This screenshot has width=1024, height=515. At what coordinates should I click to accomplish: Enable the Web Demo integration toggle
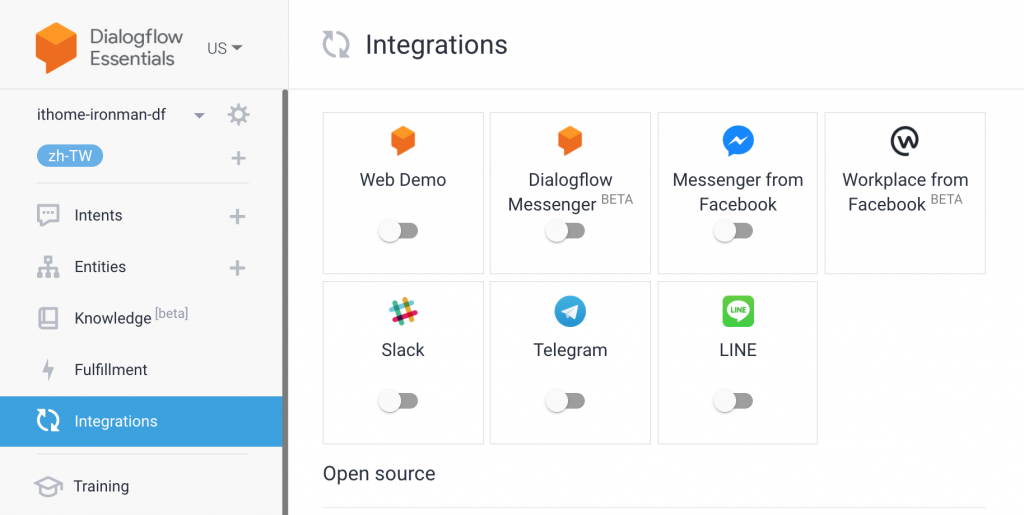(398, 231)
